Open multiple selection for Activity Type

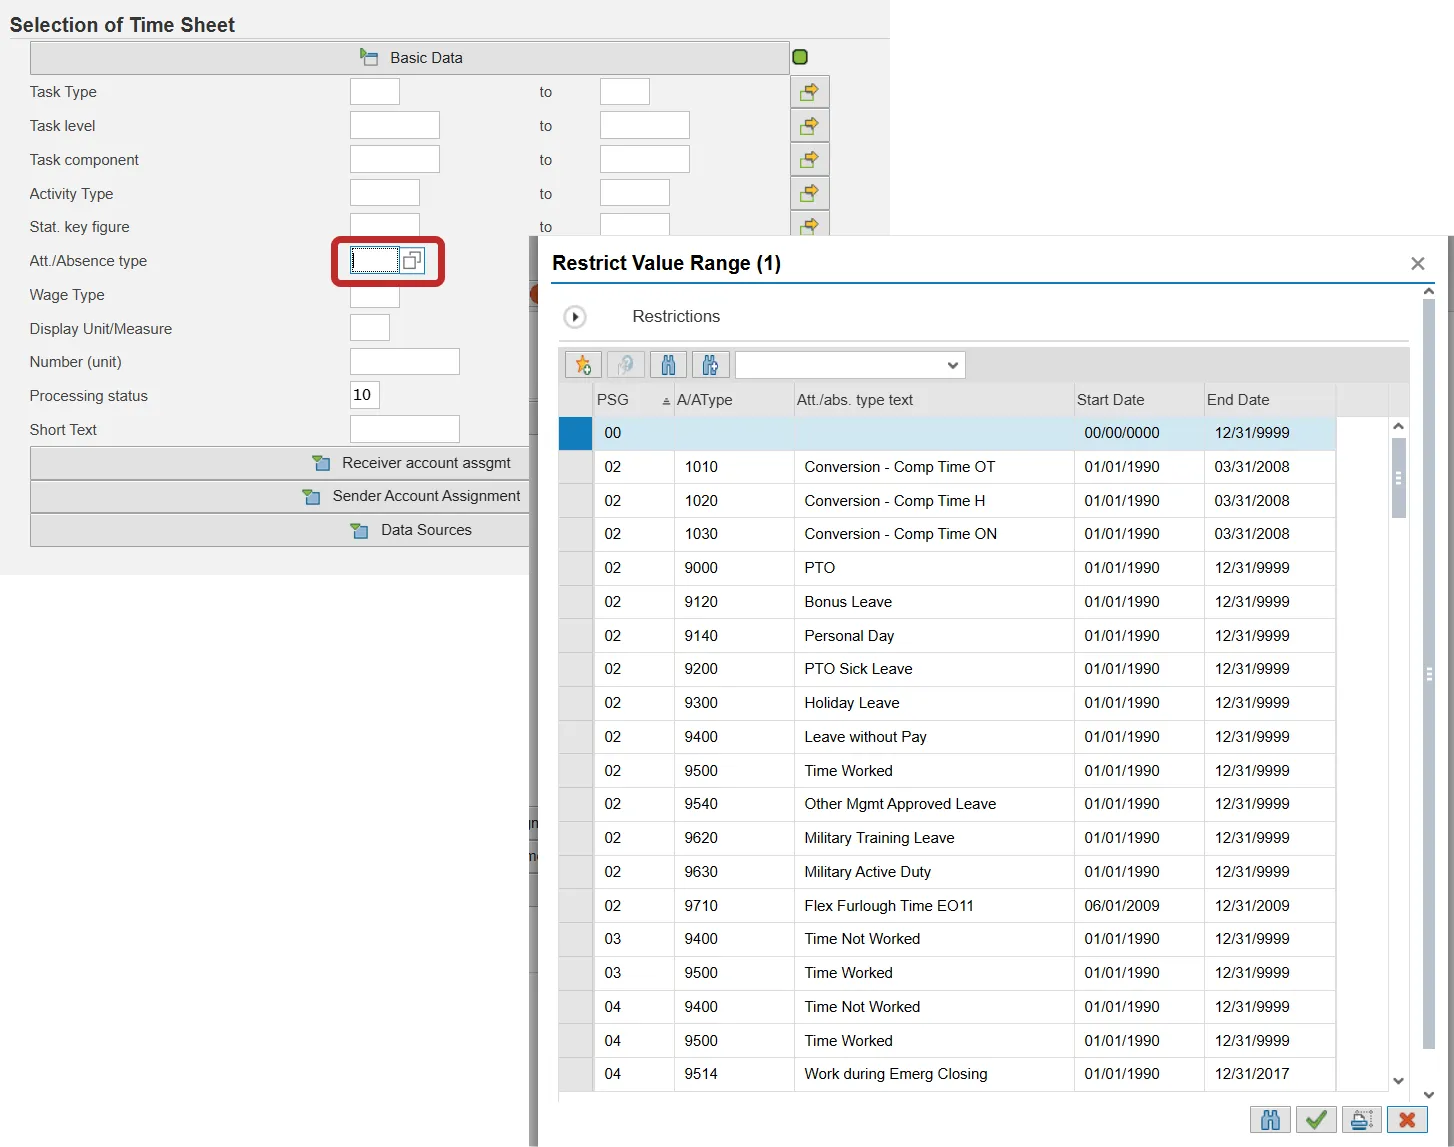(809, 193)
